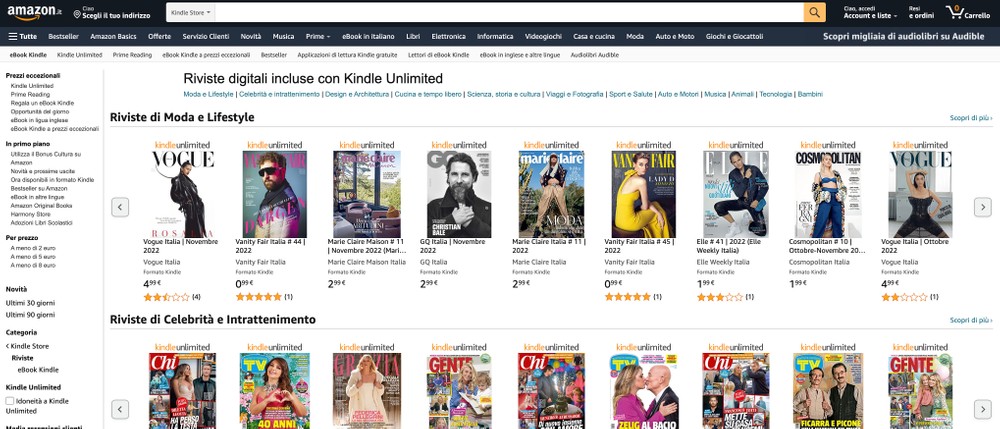Select eBook Kindle subcategory in sidebar

click(38, 370)
